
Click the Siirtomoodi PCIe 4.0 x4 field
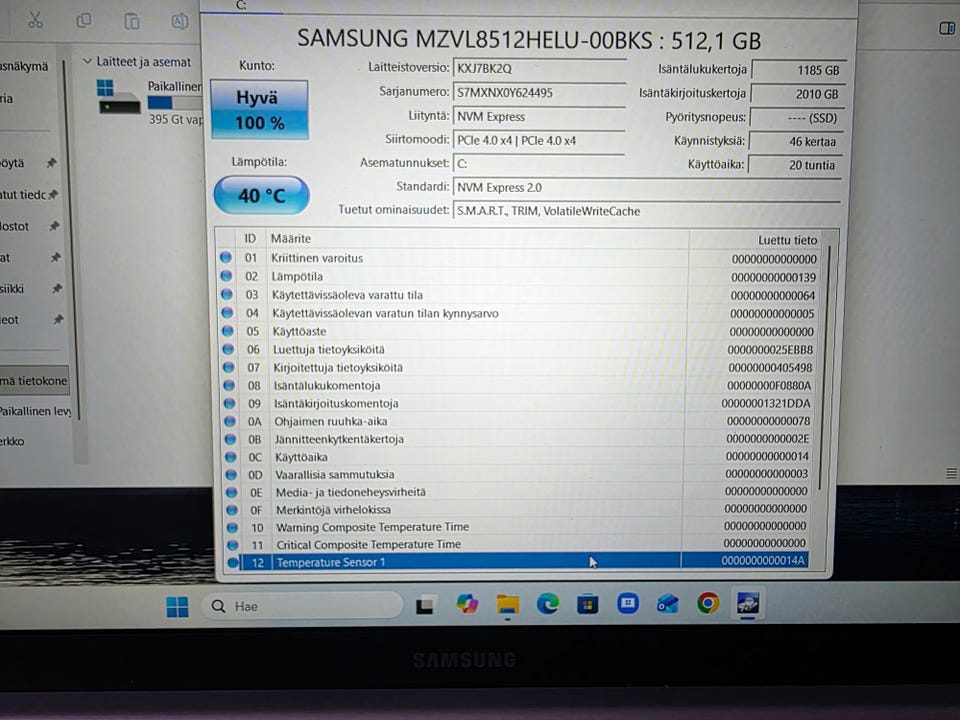(x=539, y=140)
